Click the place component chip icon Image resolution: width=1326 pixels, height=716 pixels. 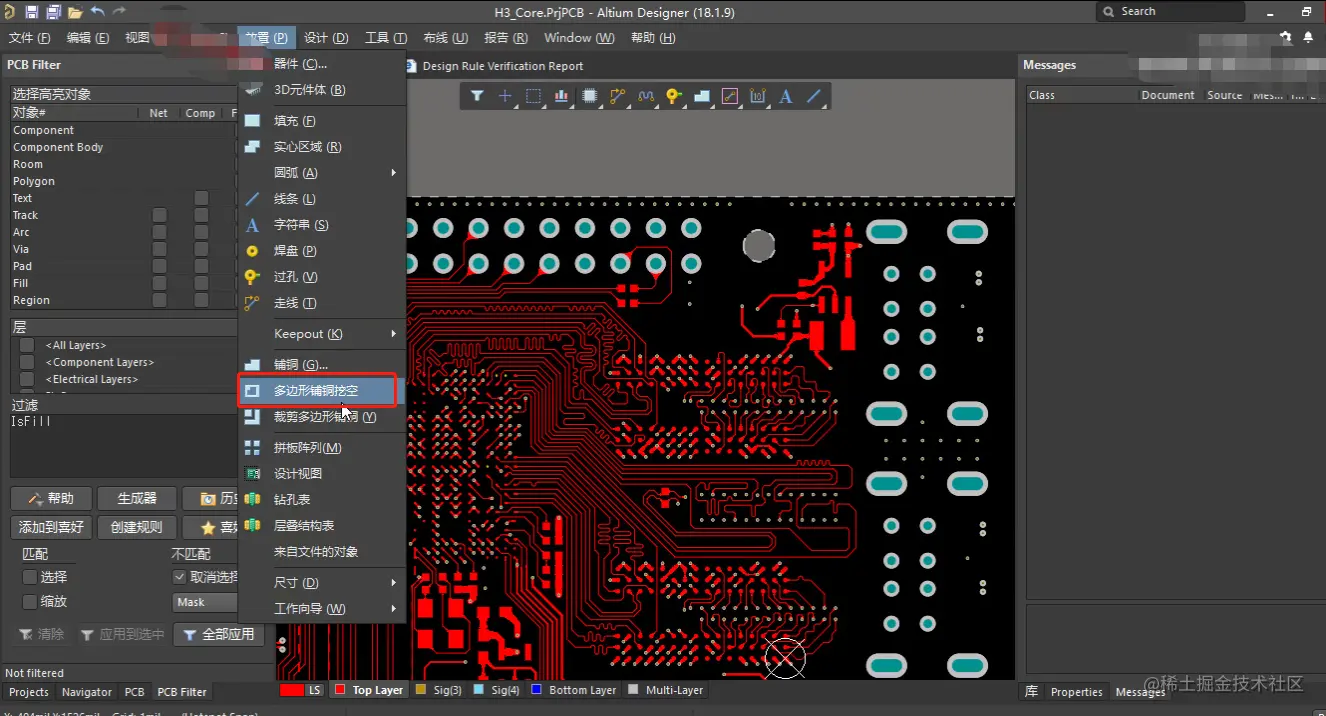click(x=590, y=96)
